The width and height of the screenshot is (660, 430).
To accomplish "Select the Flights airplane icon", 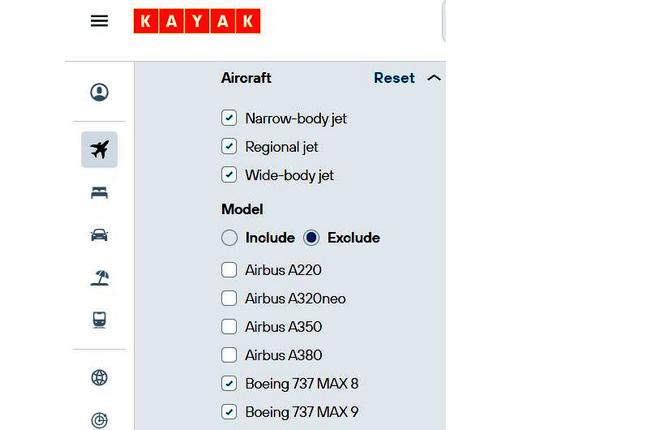I will 99,149.
